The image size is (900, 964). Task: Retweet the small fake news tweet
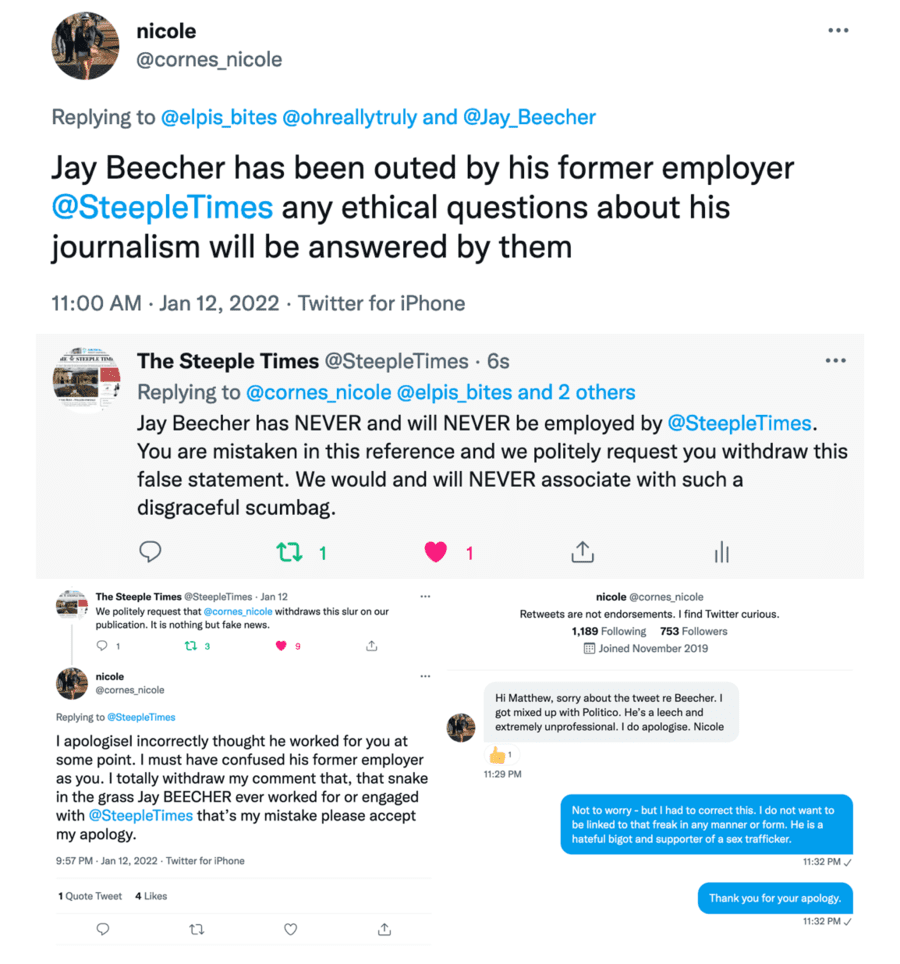[x=190, y=646]
